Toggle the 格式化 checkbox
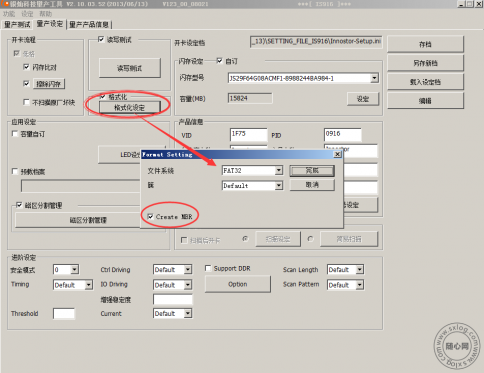This screenshot has width=484, height=373. [x=103, y=97]
